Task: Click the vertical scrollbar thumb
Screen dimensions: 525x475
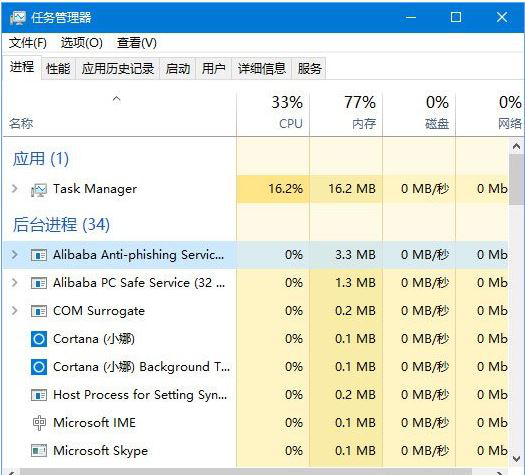Action: [x=516, y=179]
